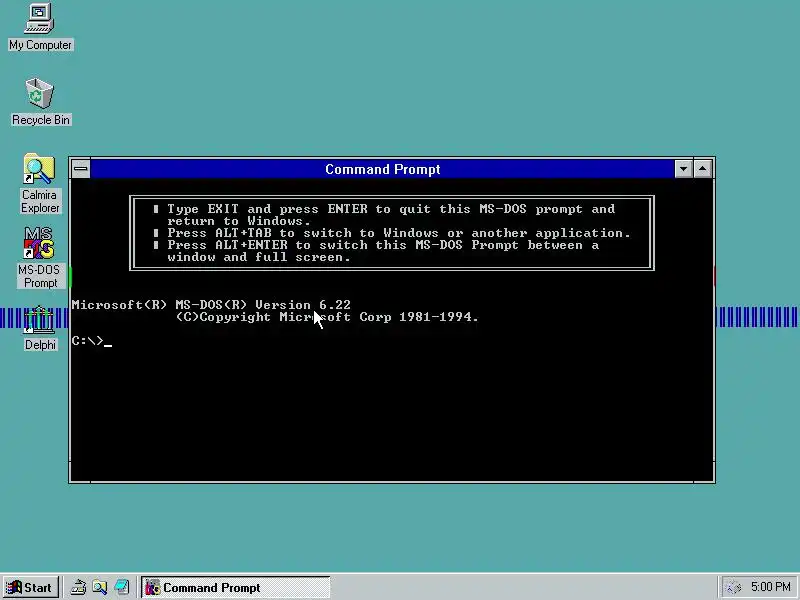The image size is (800, 600).
Task: Select the Recycle Bin icon
Action: point(40,102)
